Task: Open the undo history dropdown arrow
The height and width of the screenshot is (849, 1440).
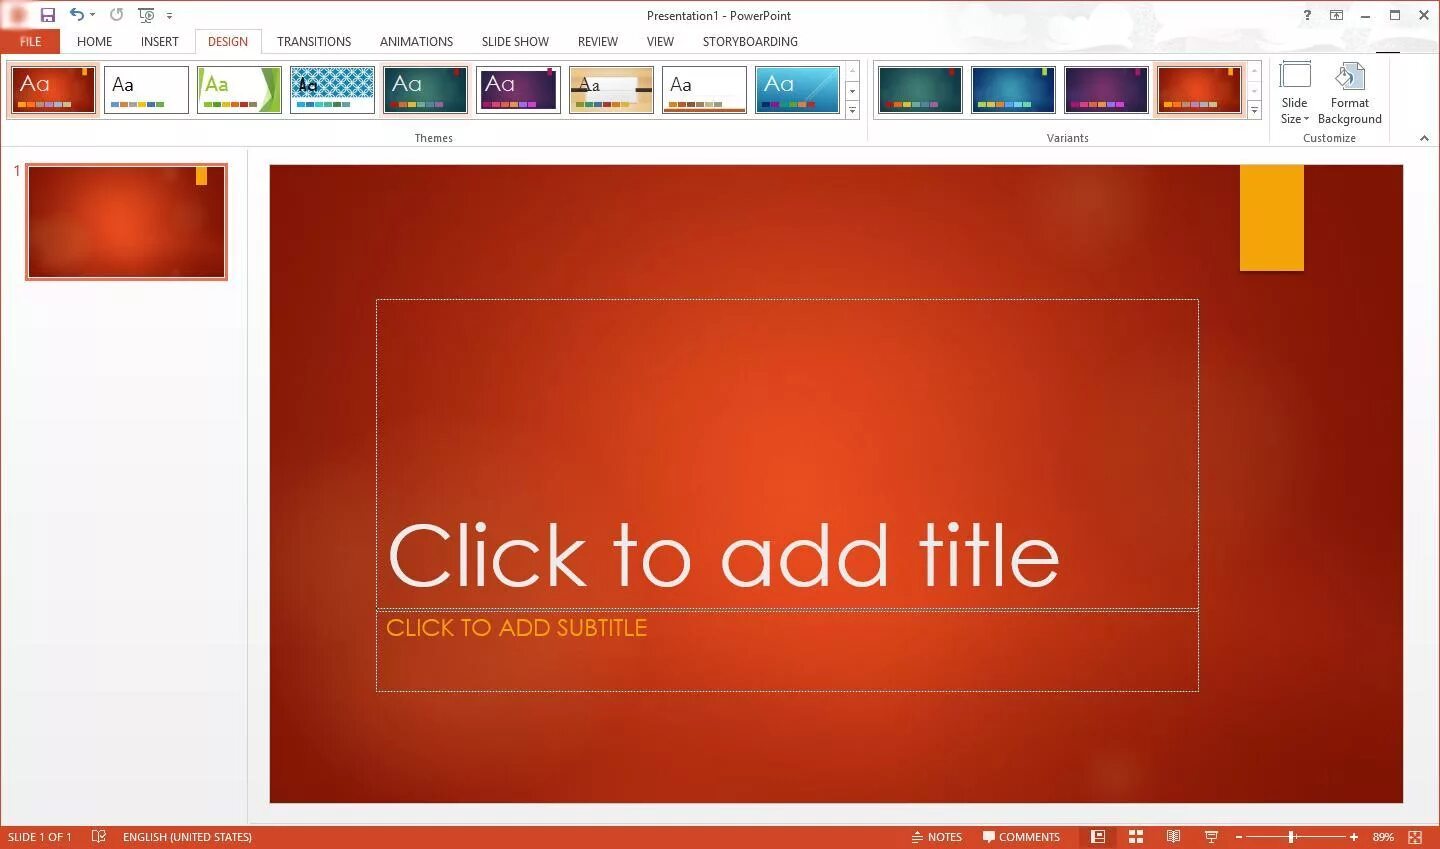Action: [92, 15]
